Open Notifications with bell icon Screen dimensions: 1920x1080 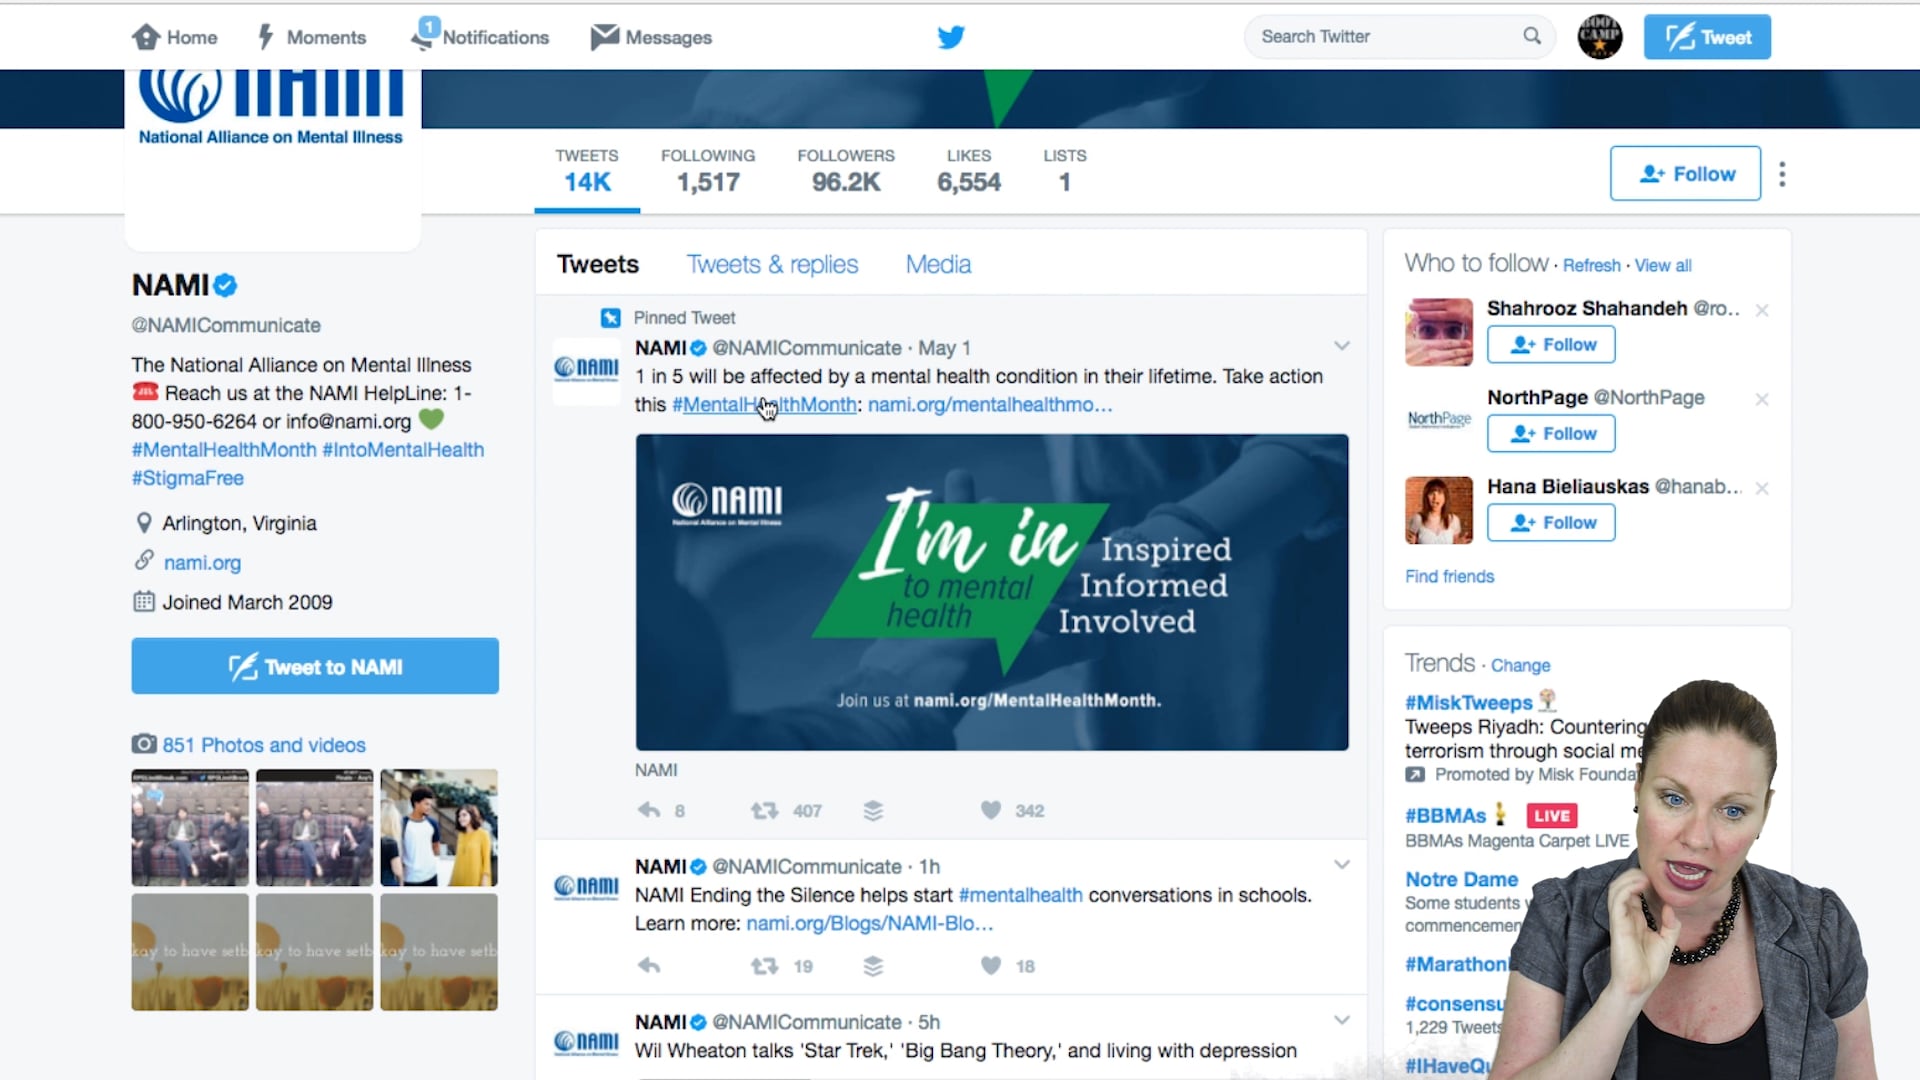coord(480,36)
